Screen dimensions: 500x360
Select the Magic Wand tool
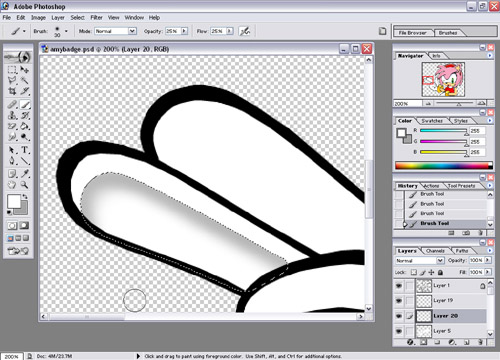pos(24,80)
